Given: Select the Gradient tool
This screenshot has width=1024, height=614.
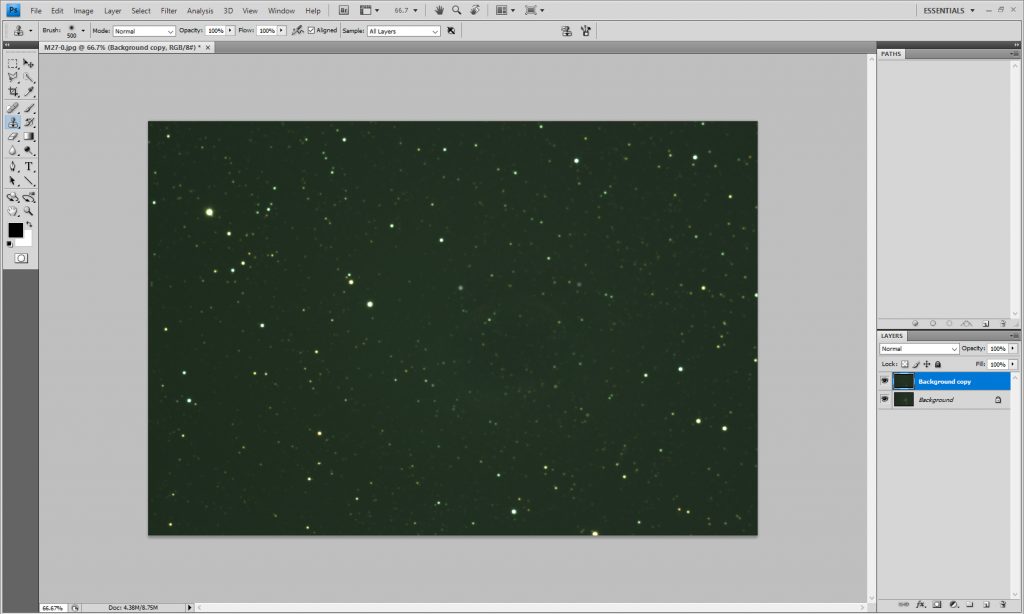Looking at the screenshot, I should [x=29, y=137].
